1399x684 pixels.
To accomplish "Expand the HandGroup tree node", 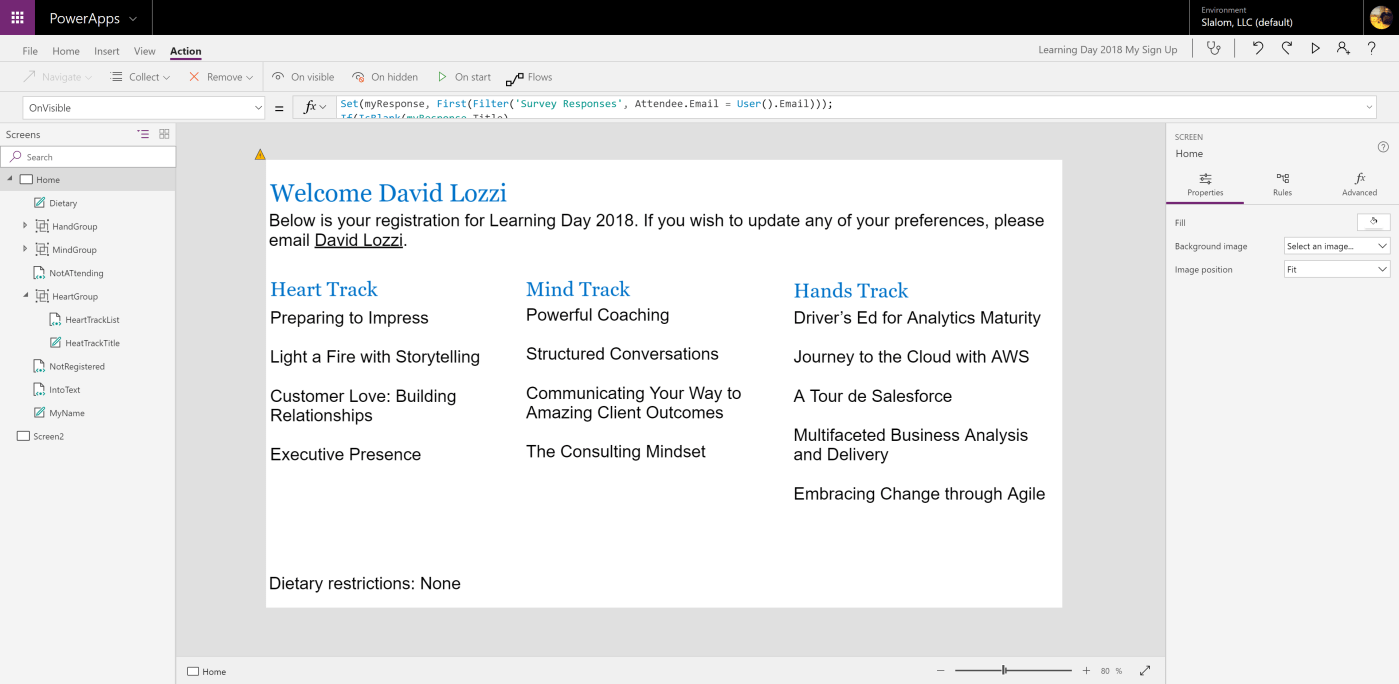I will (25, 226).
